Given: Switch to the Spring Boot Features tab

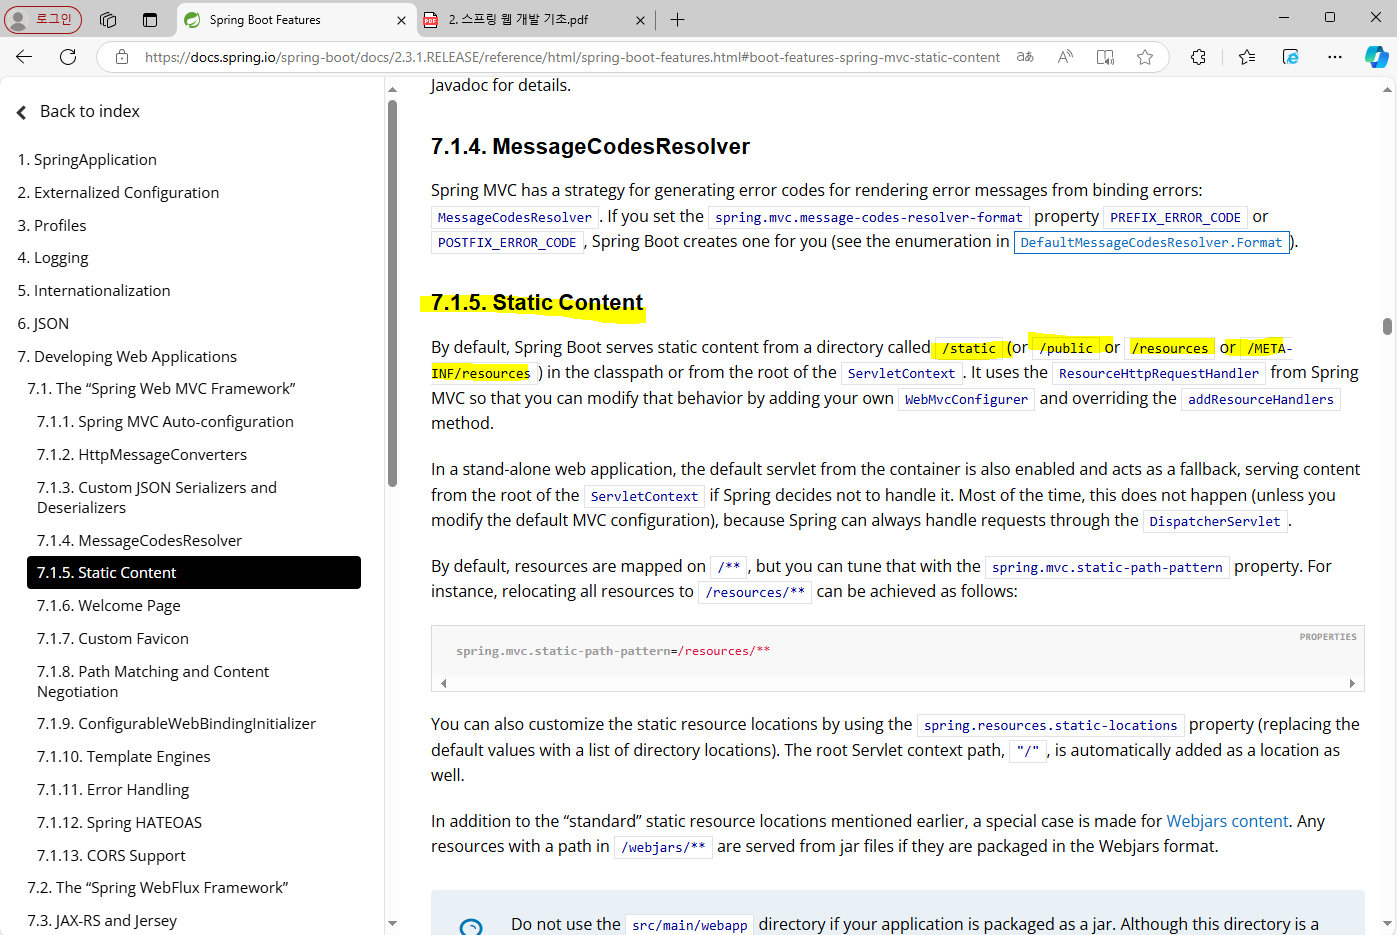Looking at the screenshot, I should (x=296, y=20).
